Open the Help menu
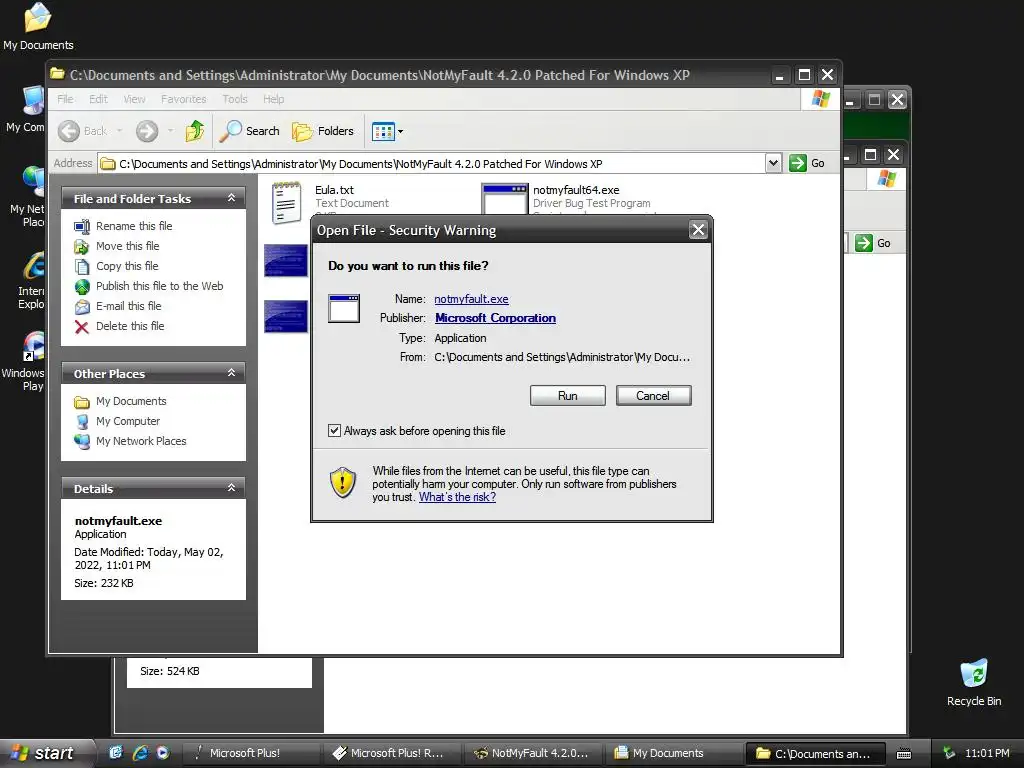This screenshot has height=768, width=1024. [x=274, y=99]
